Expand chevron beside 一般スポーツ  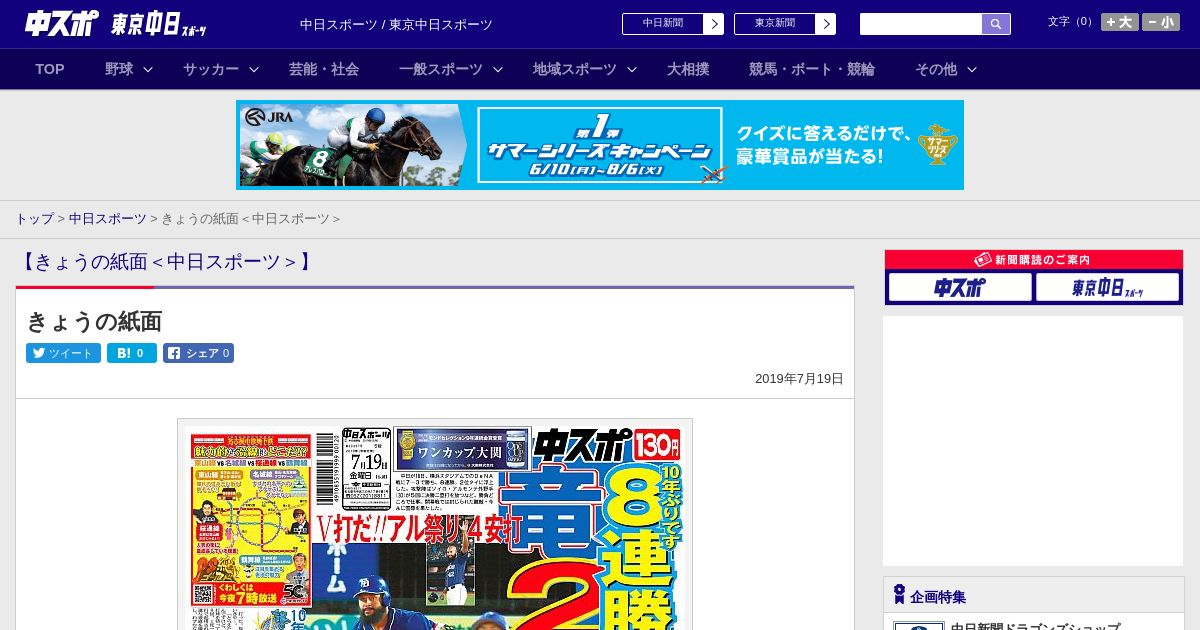(498, 69)
